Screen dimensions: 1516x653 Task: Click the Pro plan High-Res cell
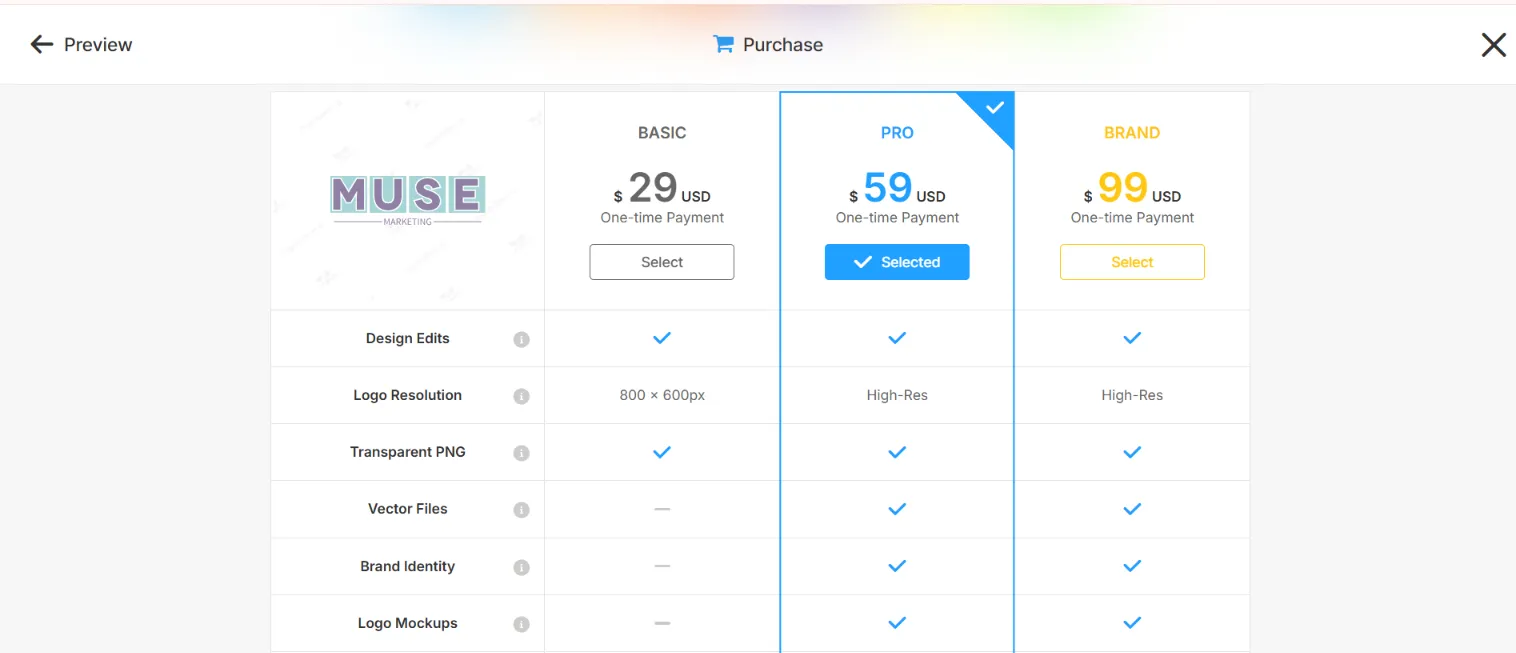897,395
